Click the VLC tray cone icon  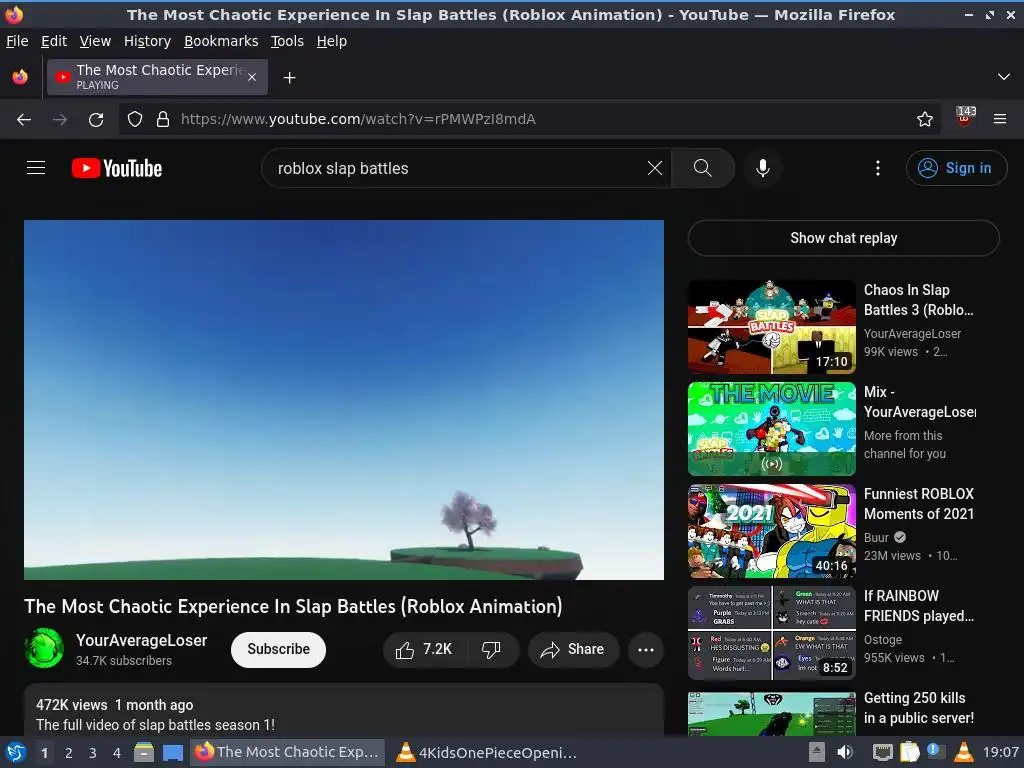(964, 752)
